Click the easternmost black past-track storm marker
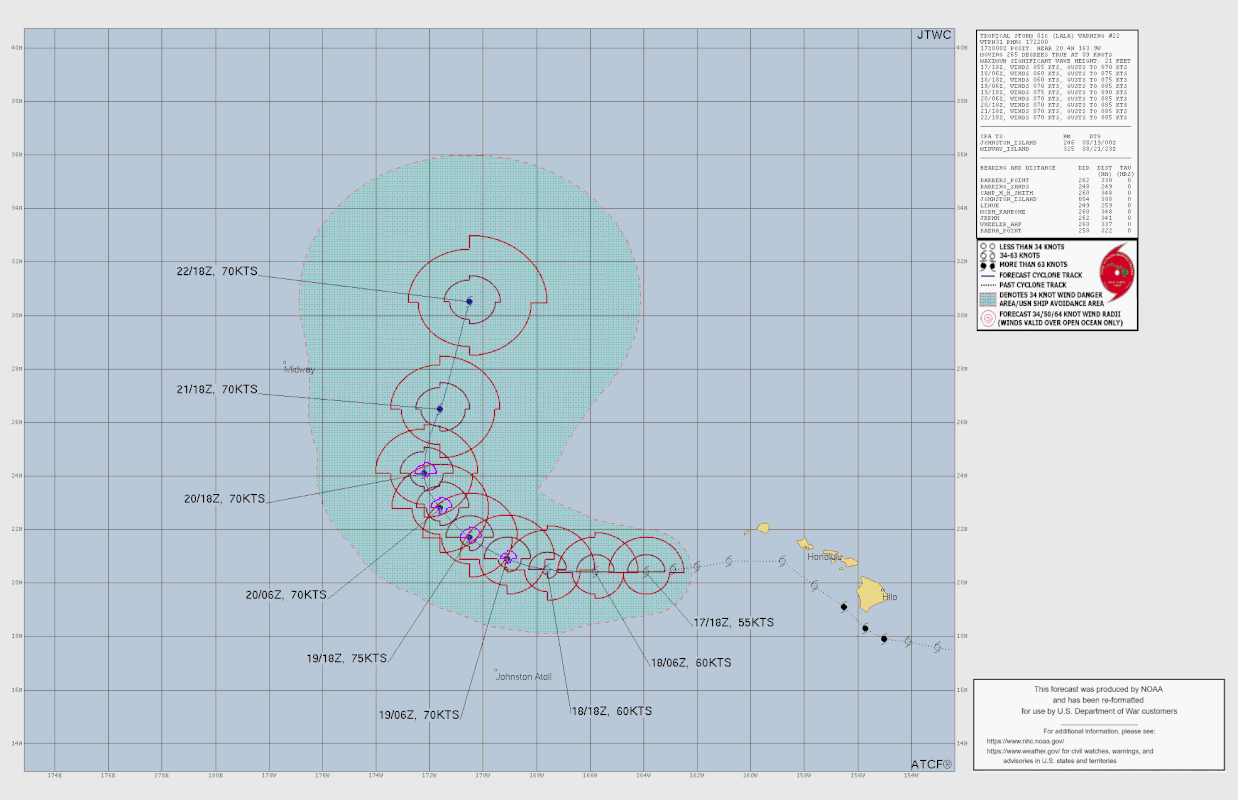The height and width of the screenshot is (800, 1238). (x=884, y=638)
